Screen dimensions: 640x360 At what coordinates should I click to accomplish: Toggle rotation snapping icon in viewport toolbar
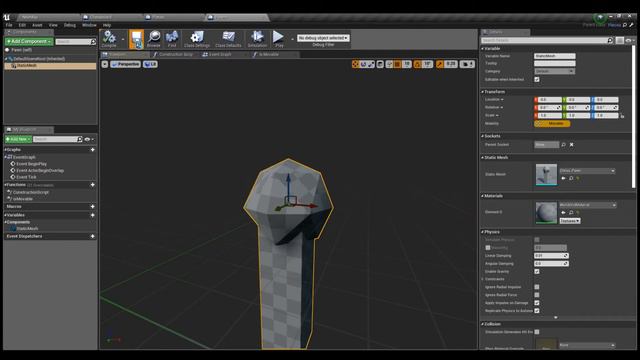coord(418,64)
